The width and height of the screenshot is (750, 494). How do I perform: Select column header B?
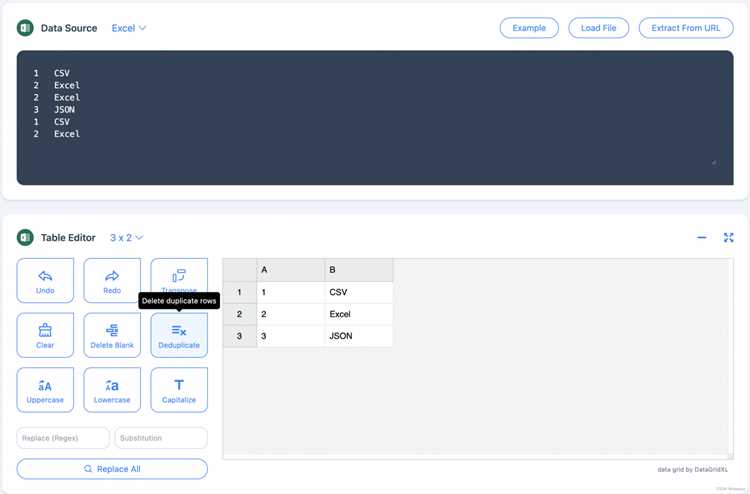359,270
